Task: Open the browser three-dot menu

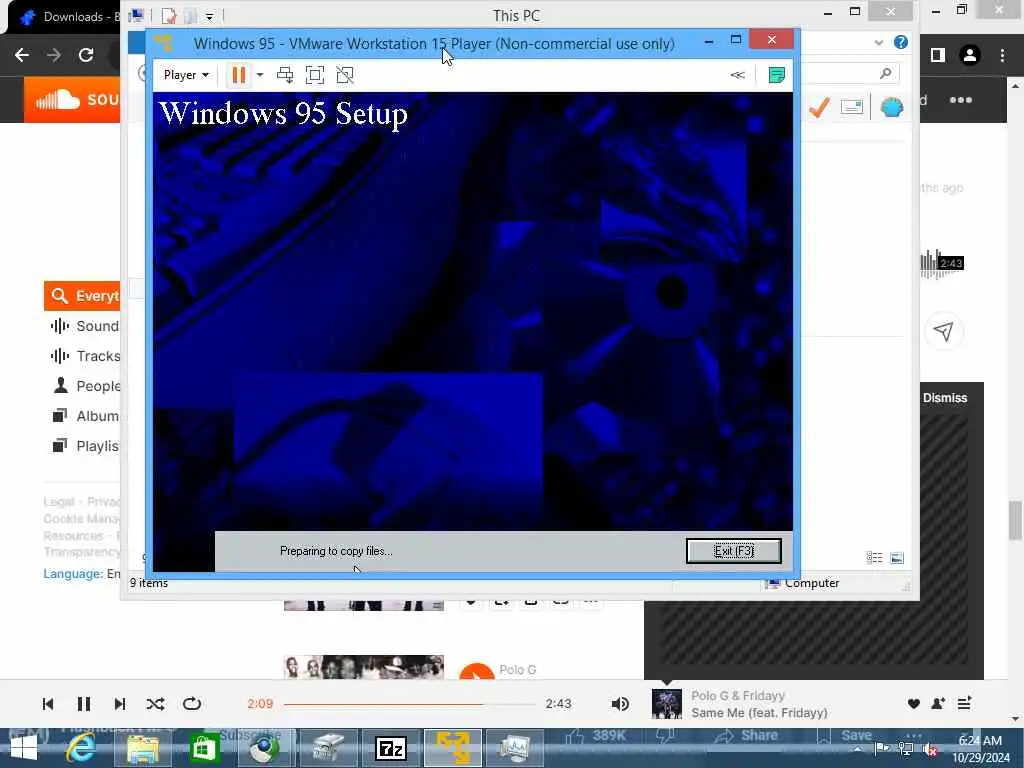Action: pyautogui.click(x=1002, y=56)
